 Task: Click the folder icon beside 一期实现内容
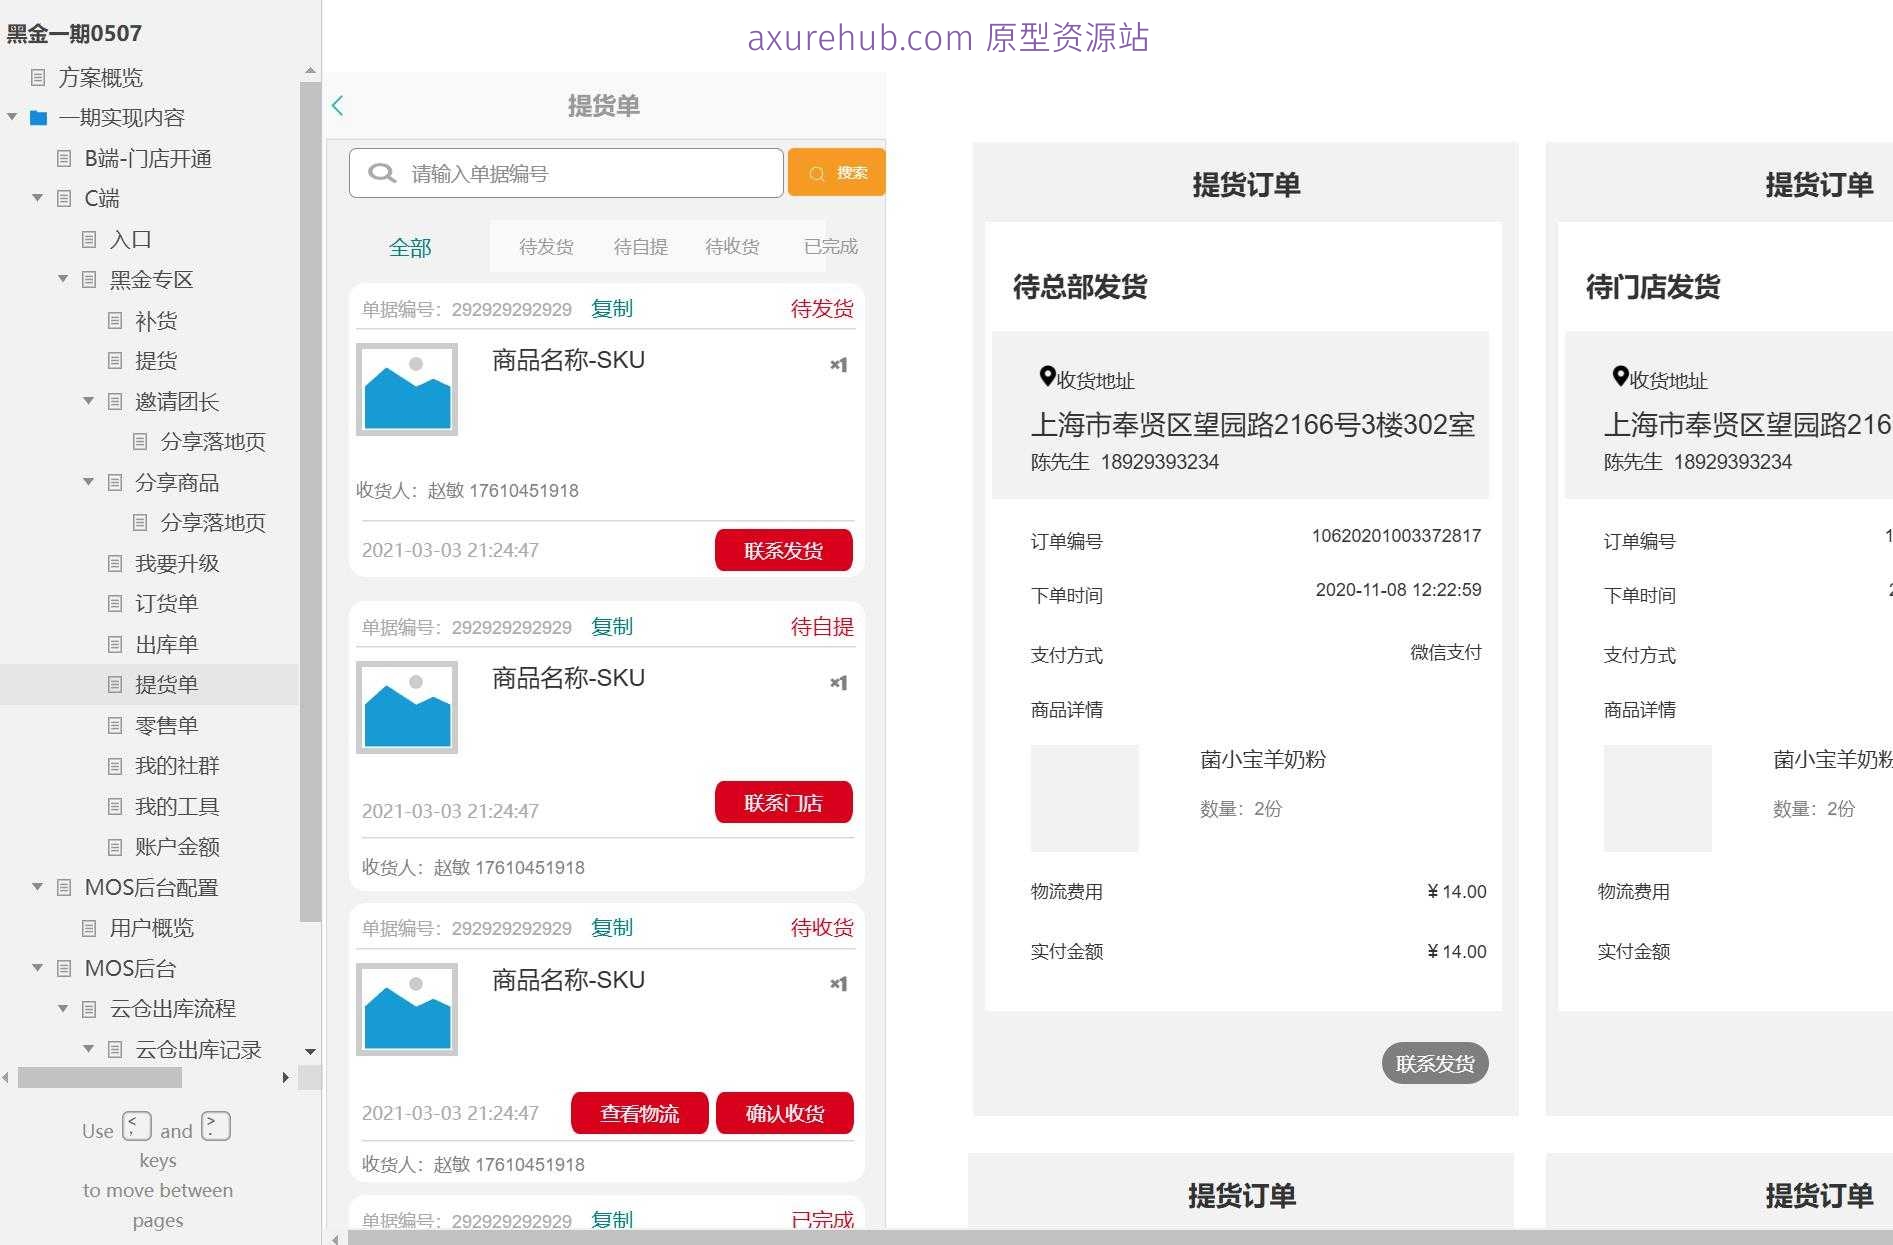(37, 117)
